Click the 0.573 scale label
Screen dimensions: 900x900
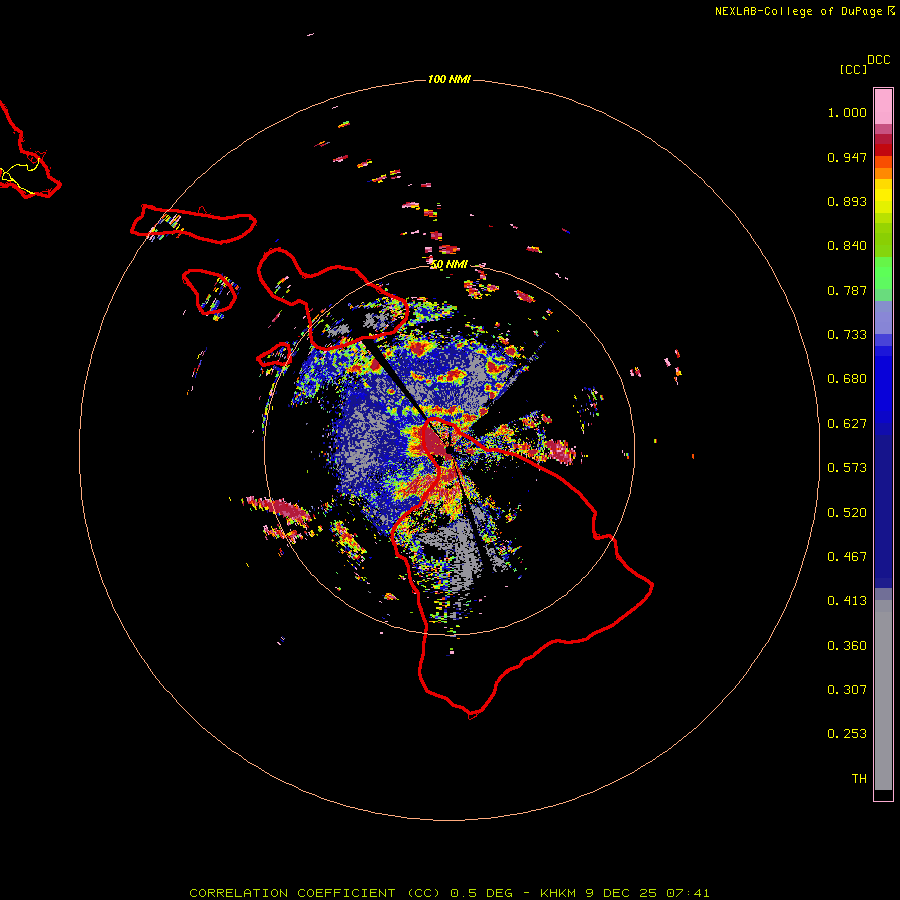(847, 468)
